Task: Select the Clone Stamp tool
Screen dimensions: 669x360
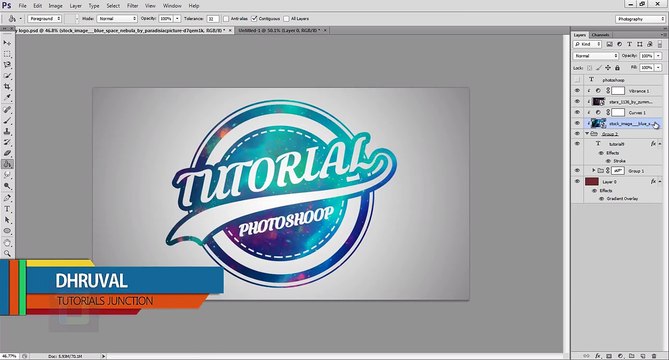Action: click(x=7, y=132)
